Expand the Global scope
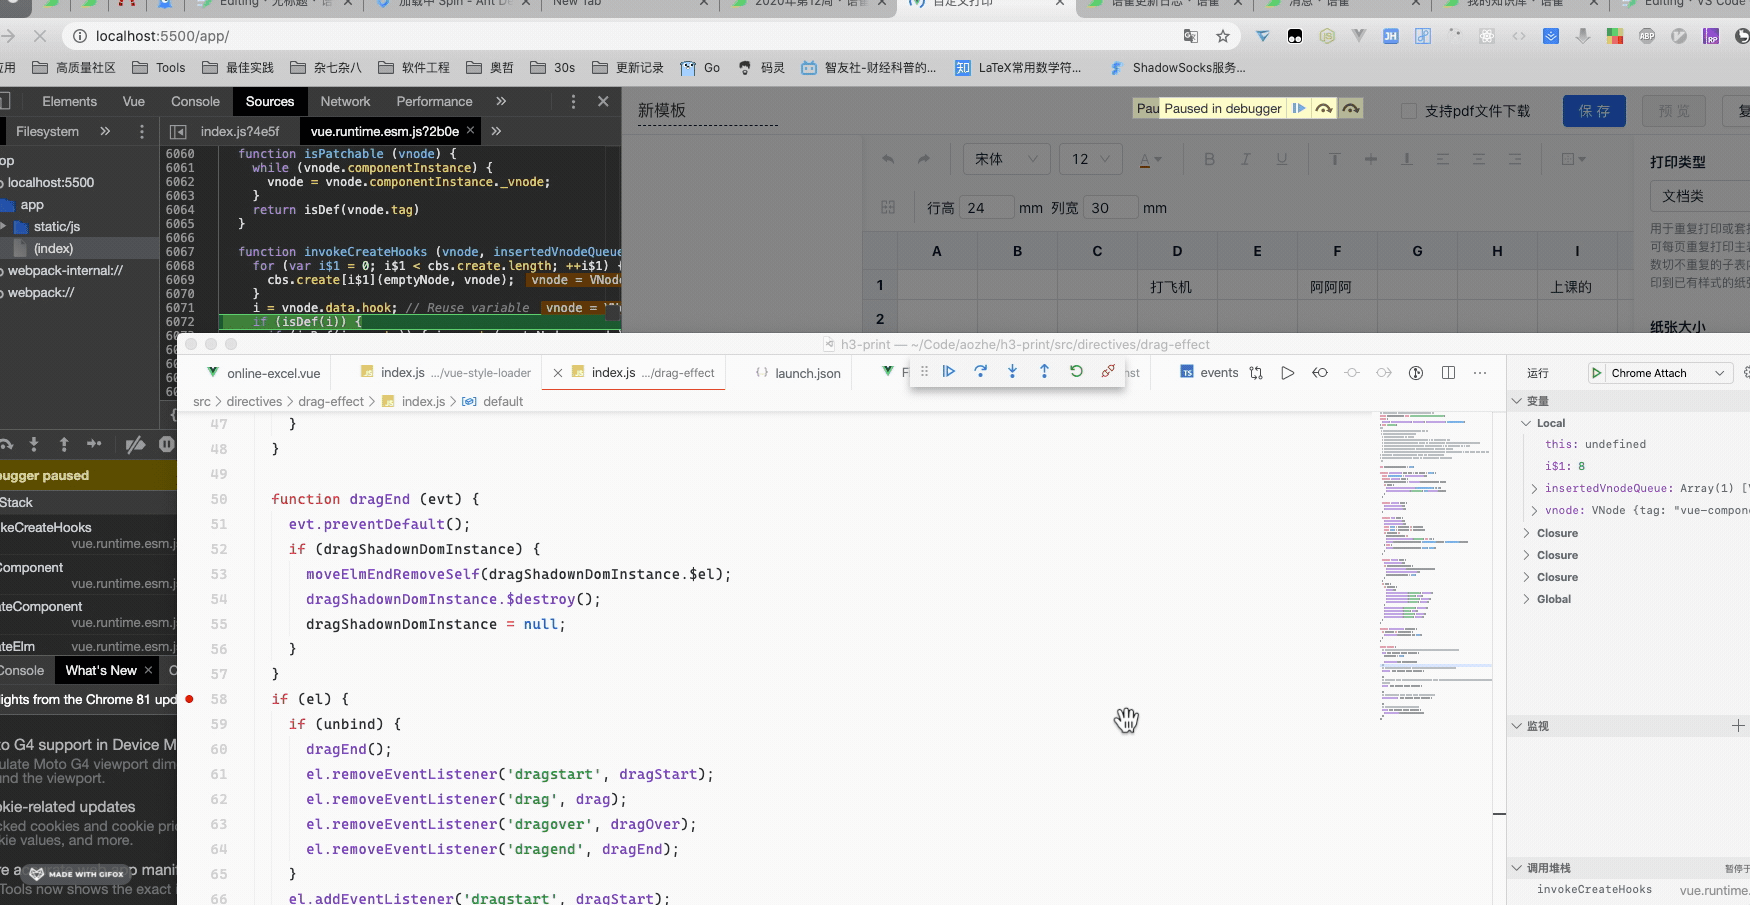This screenshot has height=905, width=1750. (1527, 599)
